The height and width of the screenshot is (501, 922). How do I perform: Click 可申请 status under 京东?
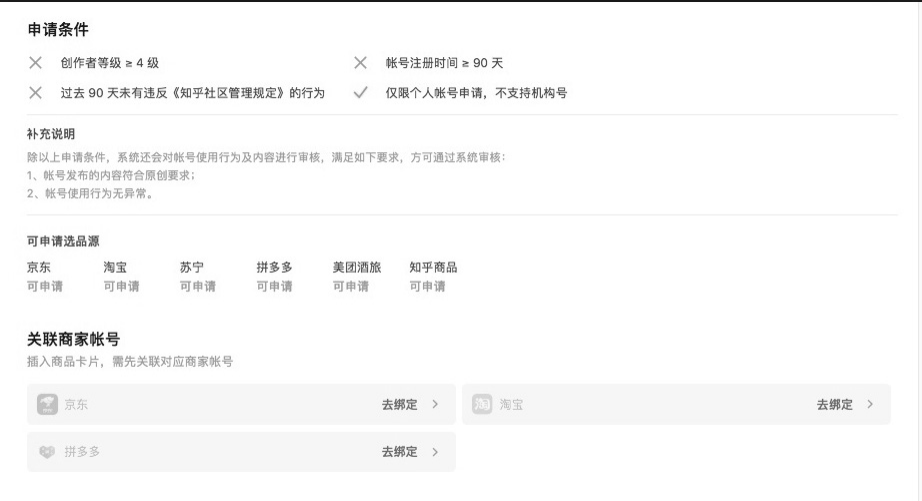45,286
